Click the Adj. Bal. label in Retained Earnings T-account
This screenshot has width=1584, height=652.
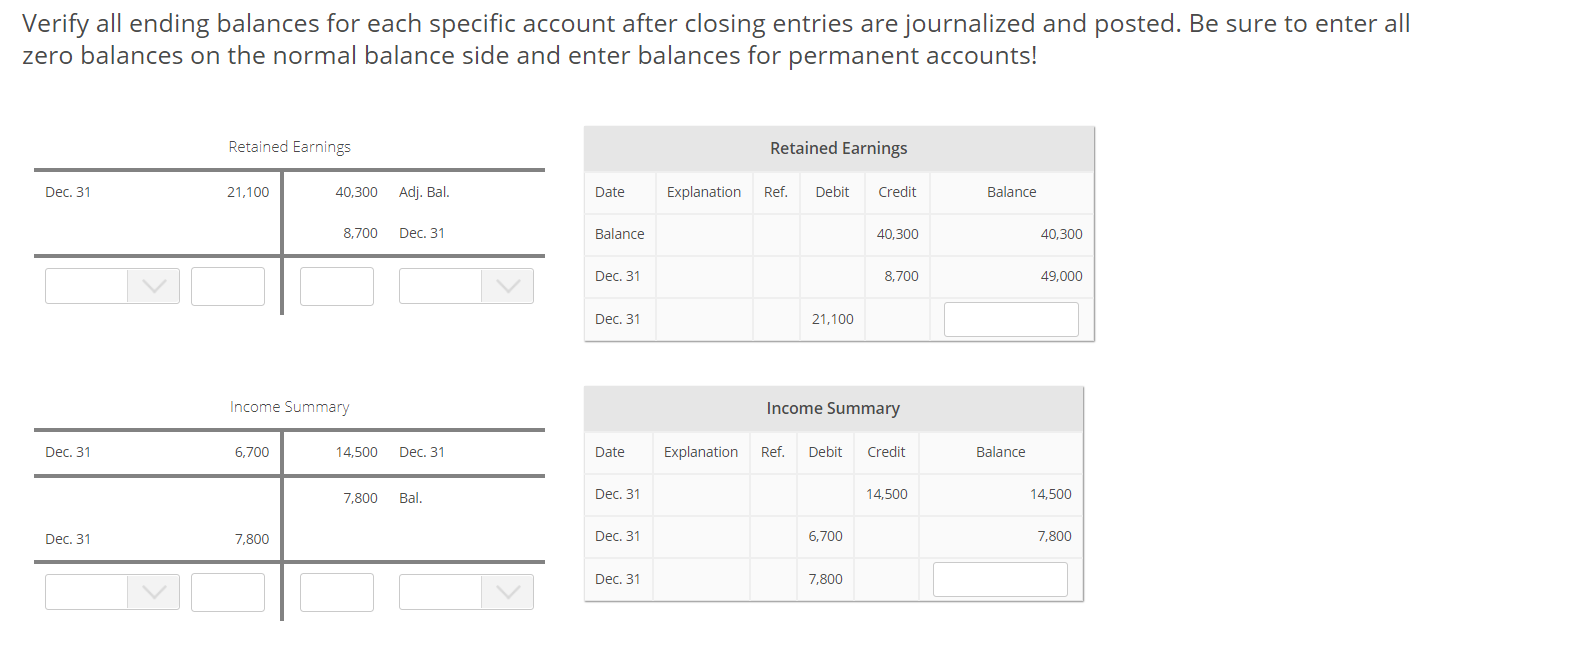(x=424, y=191)
